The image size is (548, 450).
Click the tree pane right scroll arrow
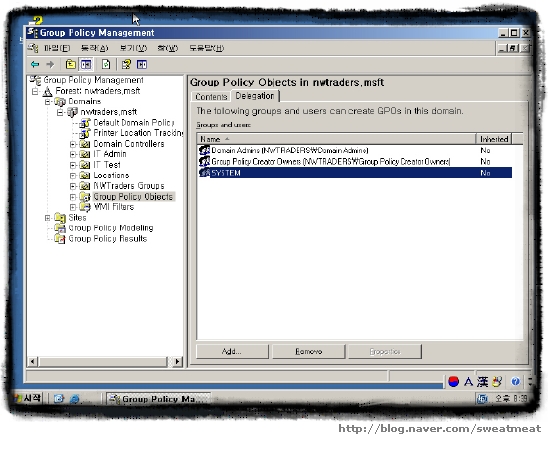[178, 361]
